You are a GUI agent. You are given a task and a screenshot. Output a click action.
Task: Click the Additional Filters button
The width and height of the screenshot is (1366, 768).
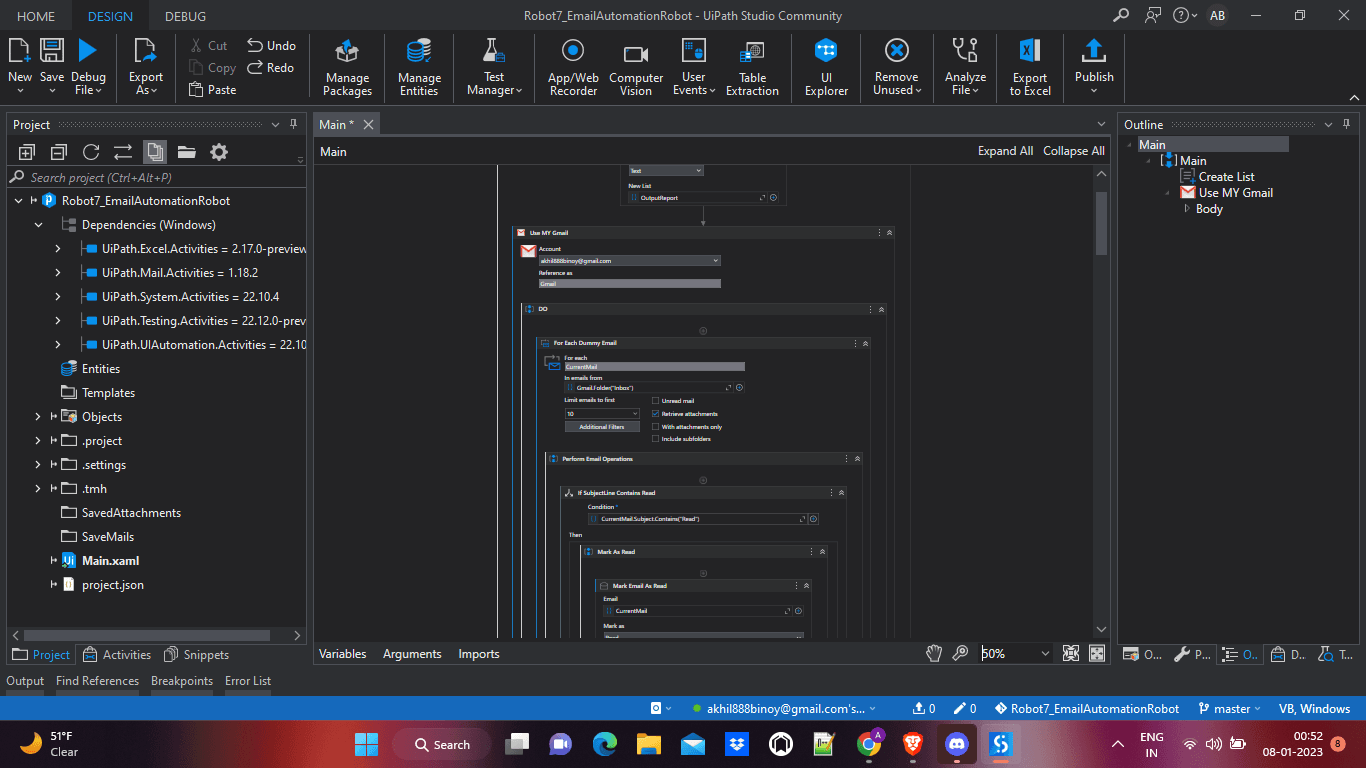tap(602, 426)
